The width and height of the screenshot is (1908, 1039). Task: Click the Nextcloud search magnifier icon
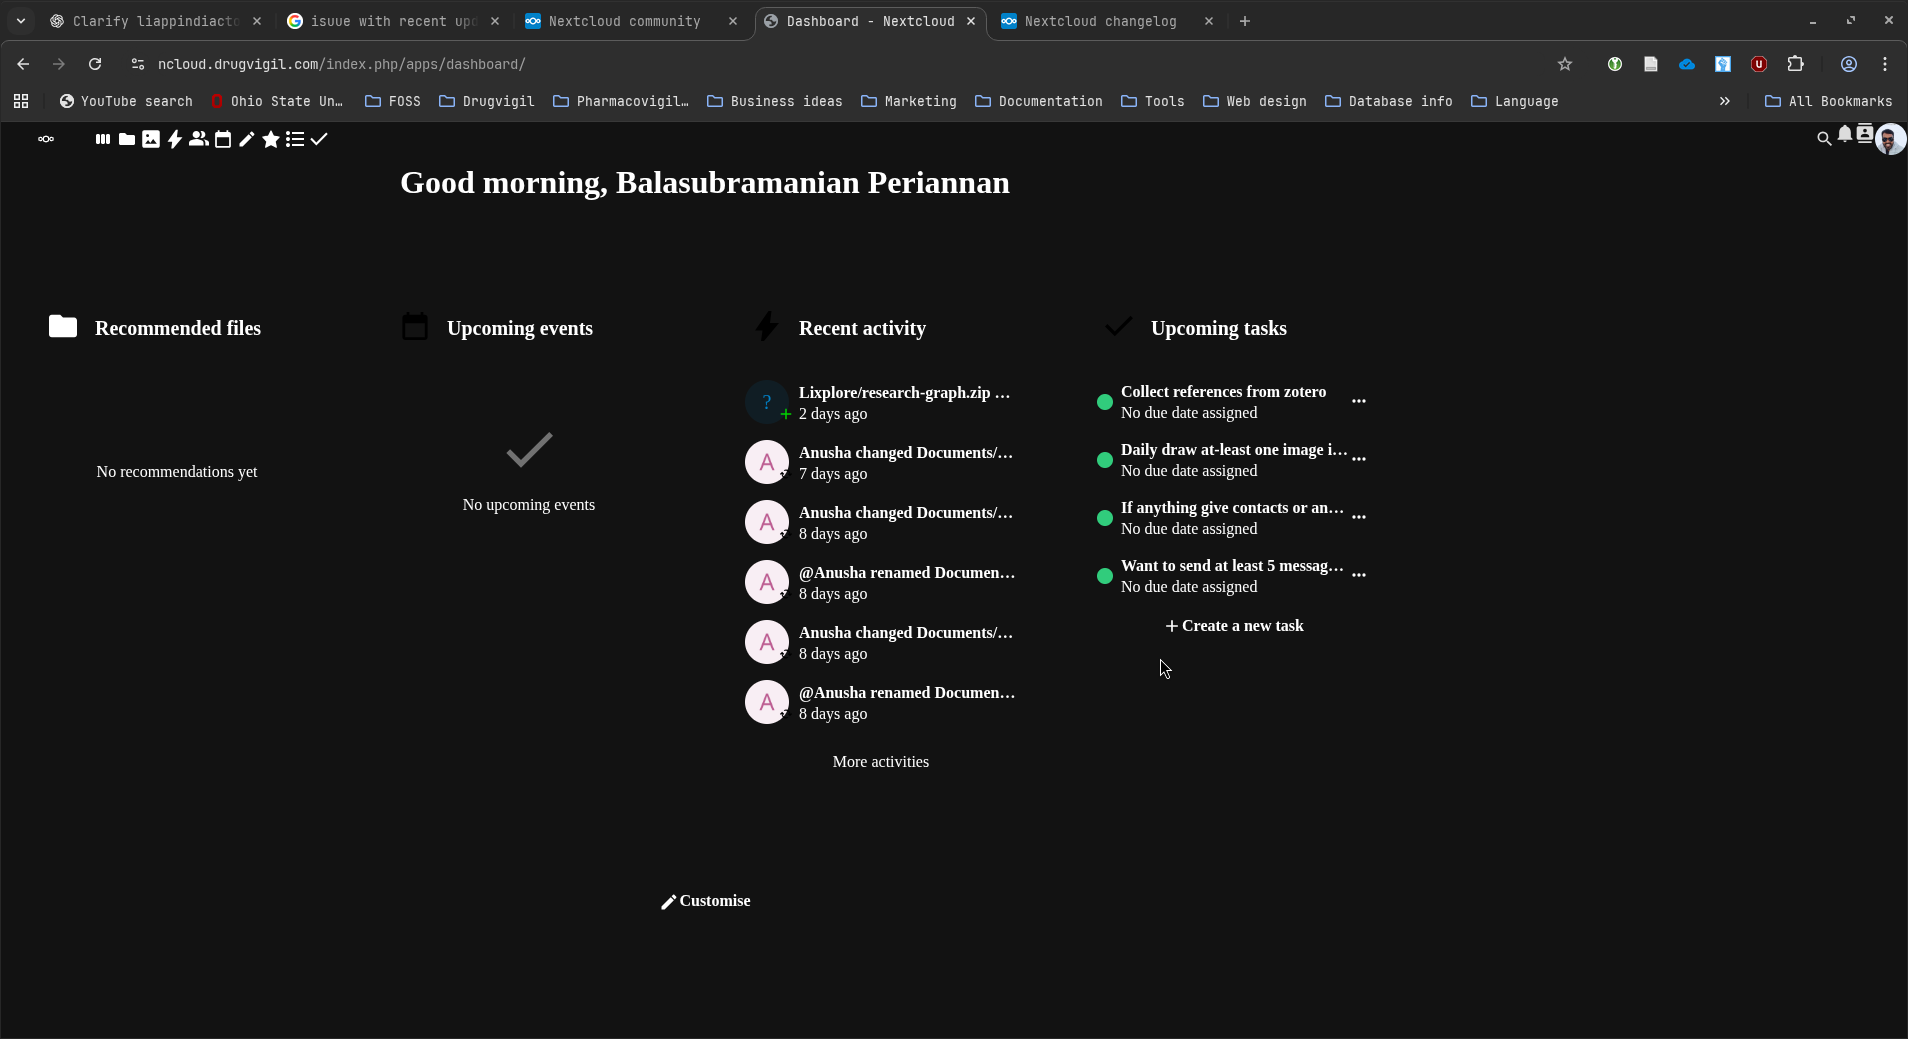click(x=1824, y=139)
